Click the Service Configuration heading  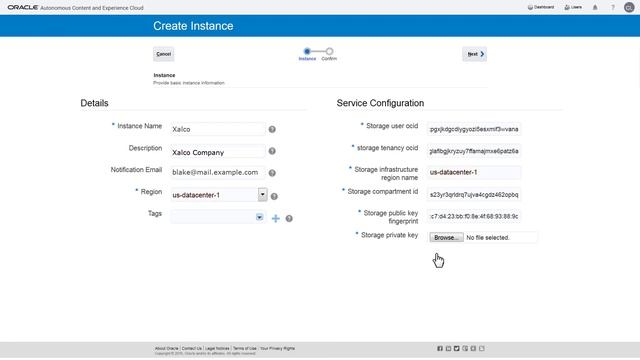380,103
